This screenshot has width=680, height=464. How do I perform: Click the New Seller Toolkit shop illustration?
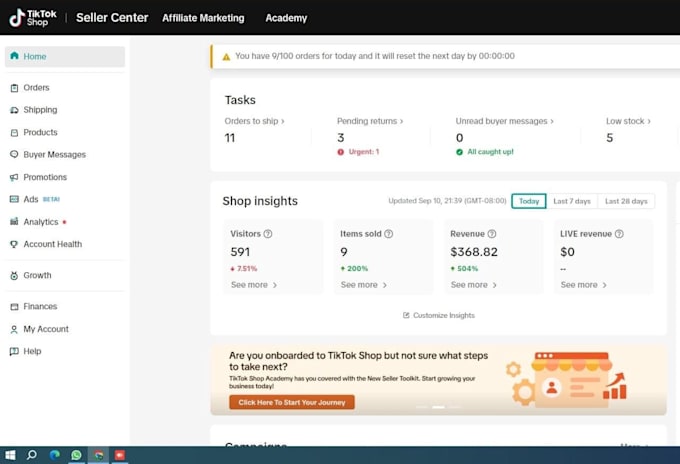pos(567,379)
